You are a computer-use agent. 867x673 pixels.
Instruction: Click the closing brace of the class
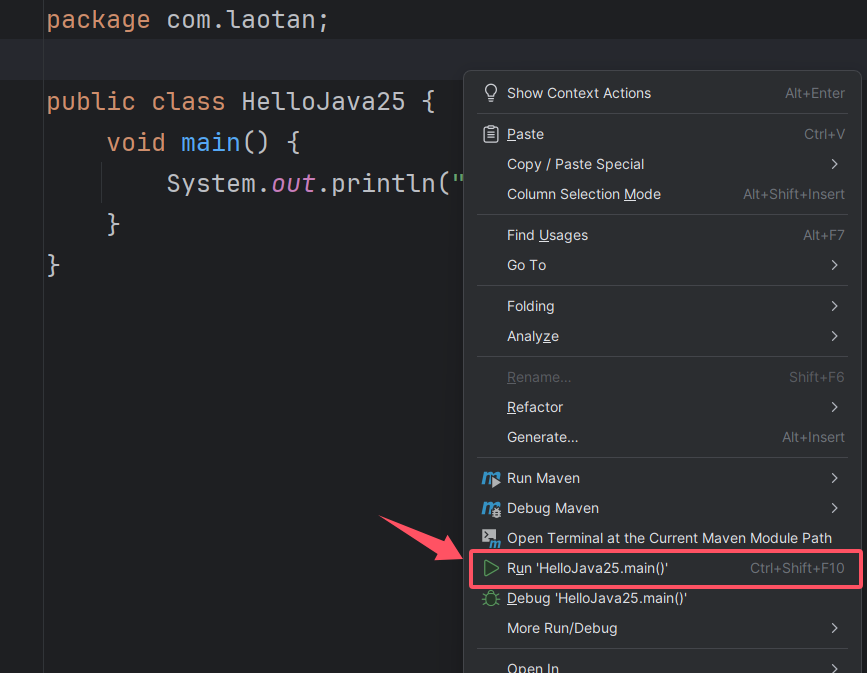54,265
